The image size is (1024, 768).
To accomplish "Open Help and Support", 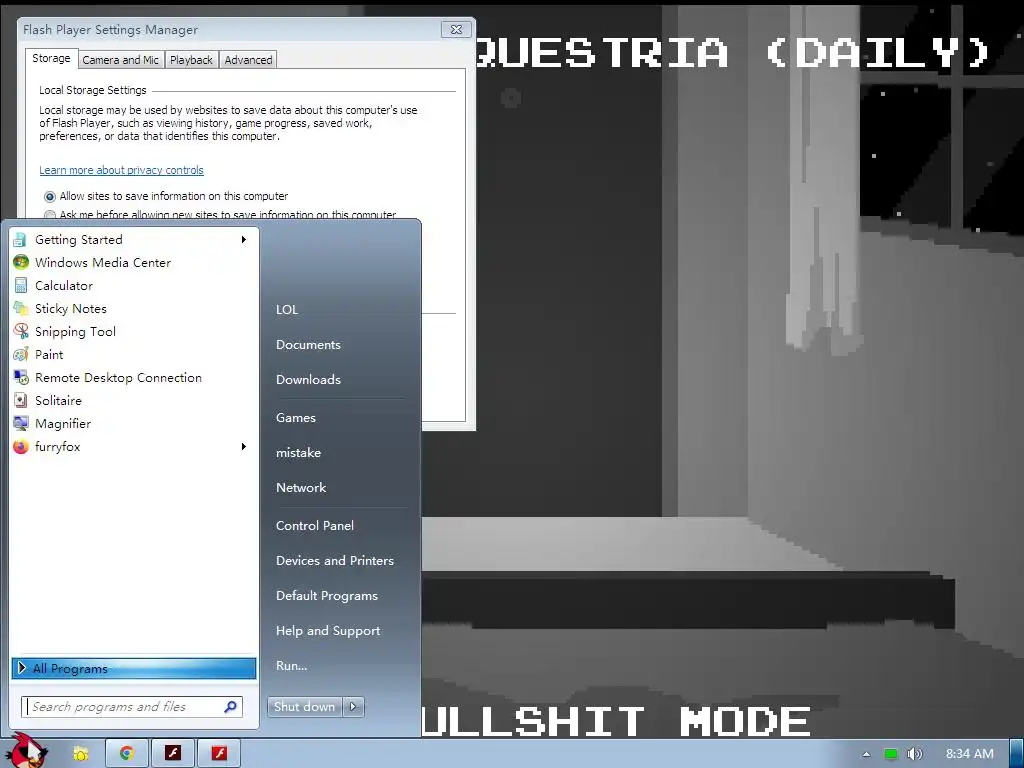I will pyautogui.click(x=328, y=631).
